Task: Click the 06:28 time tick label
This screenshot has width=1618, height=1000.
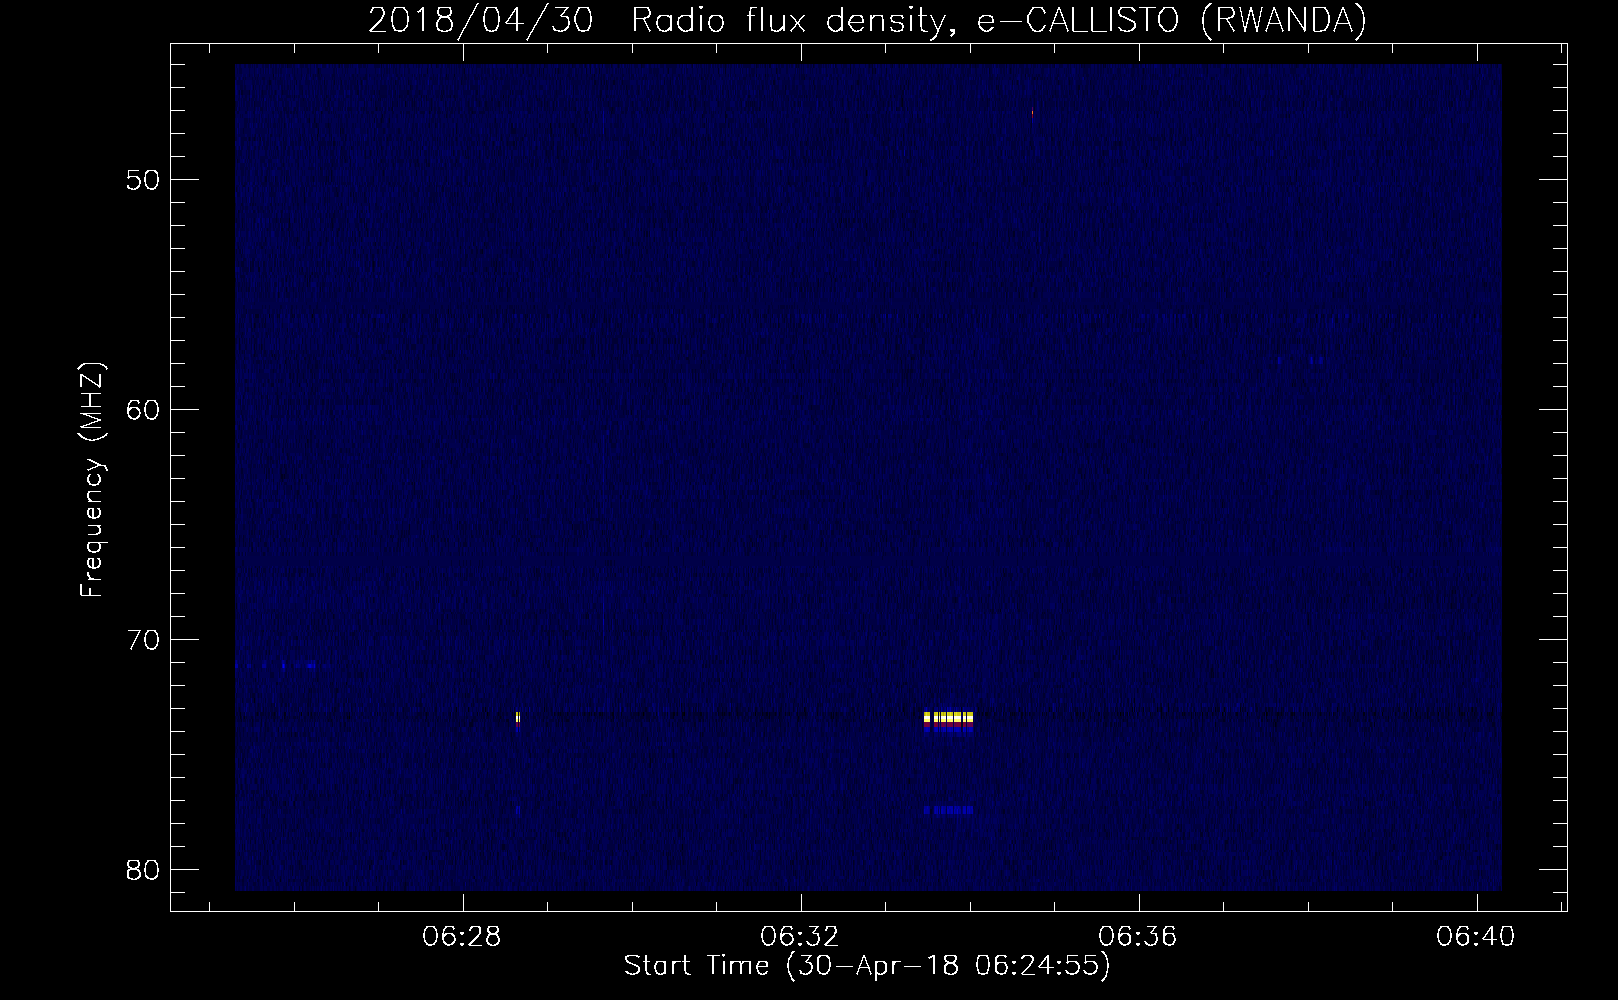Action: 462,937
